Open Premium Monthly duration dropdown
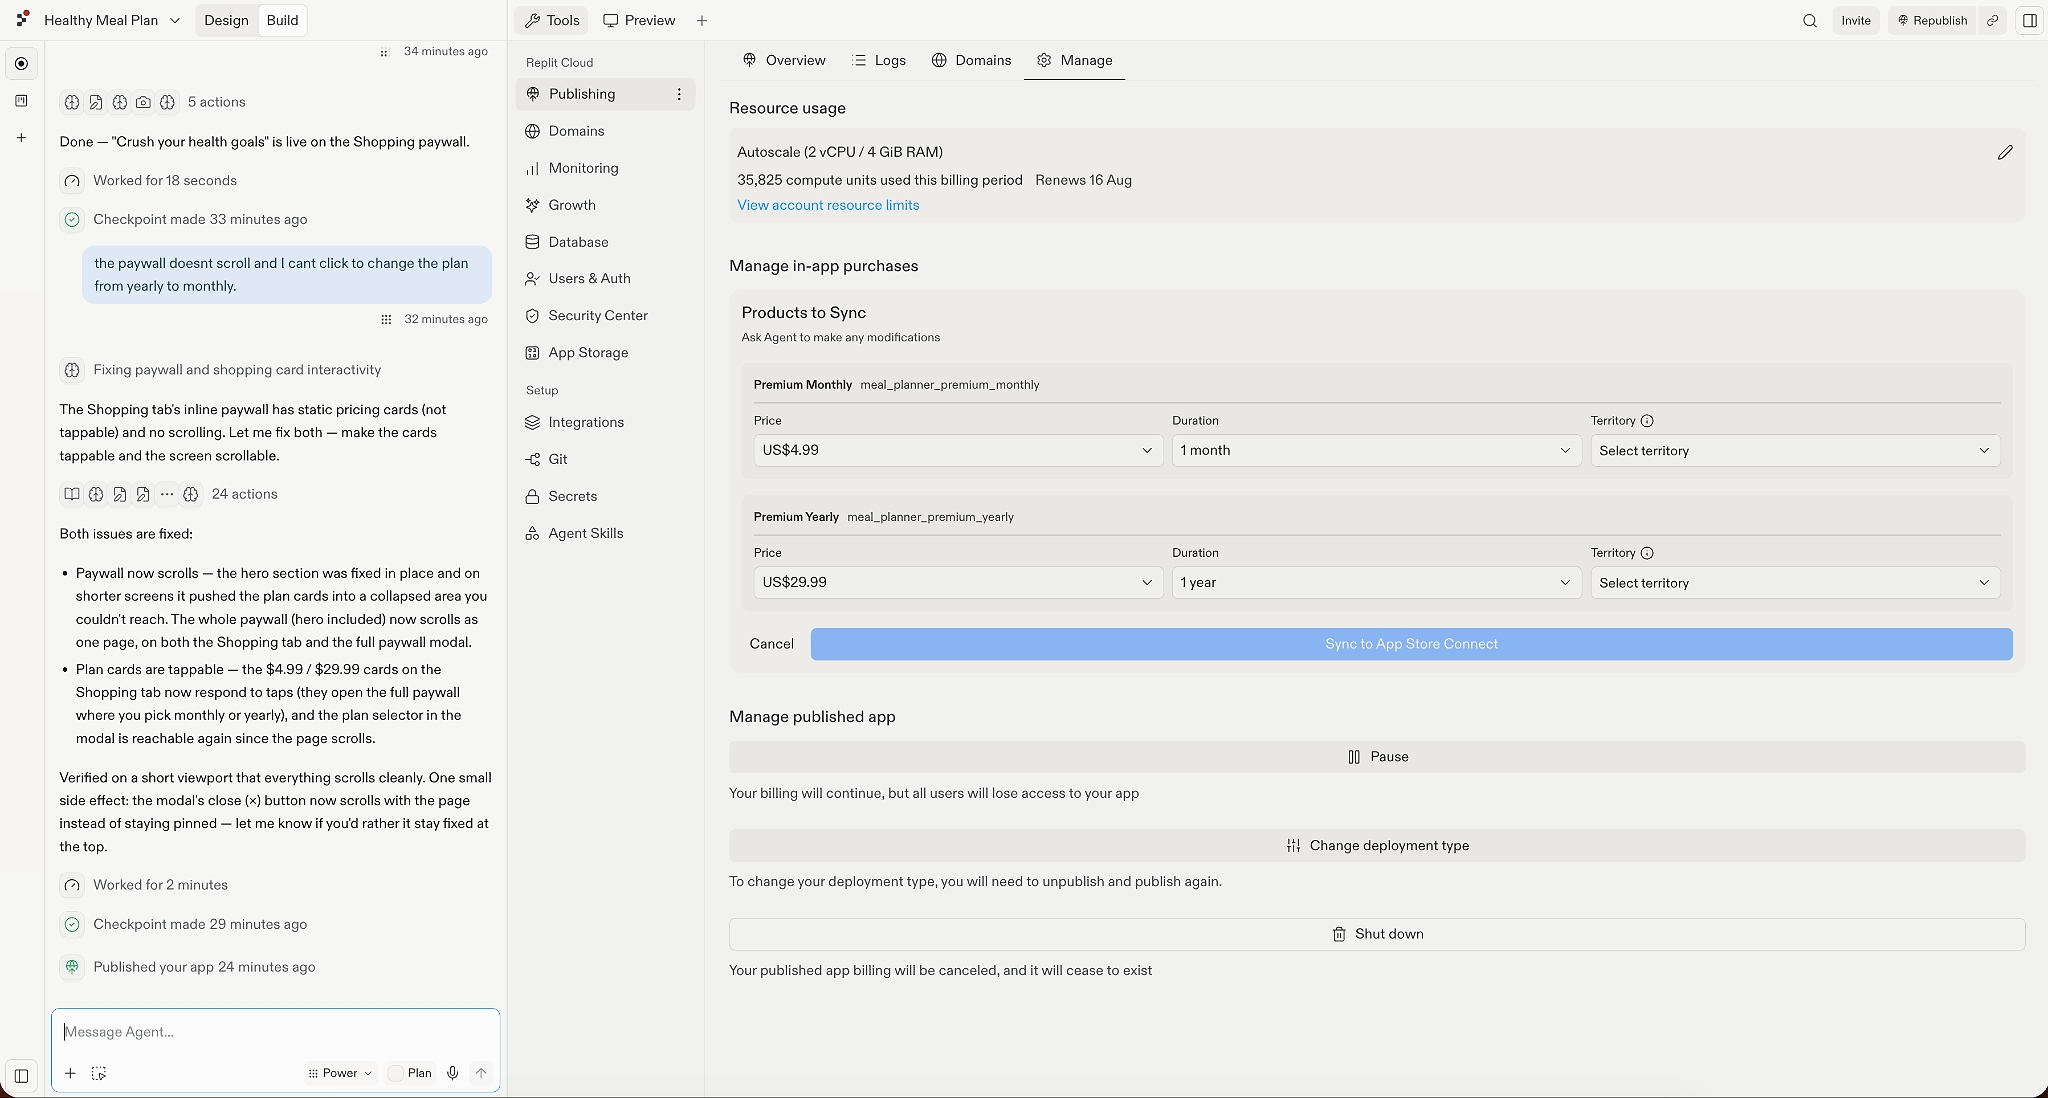 point(1376,450)
